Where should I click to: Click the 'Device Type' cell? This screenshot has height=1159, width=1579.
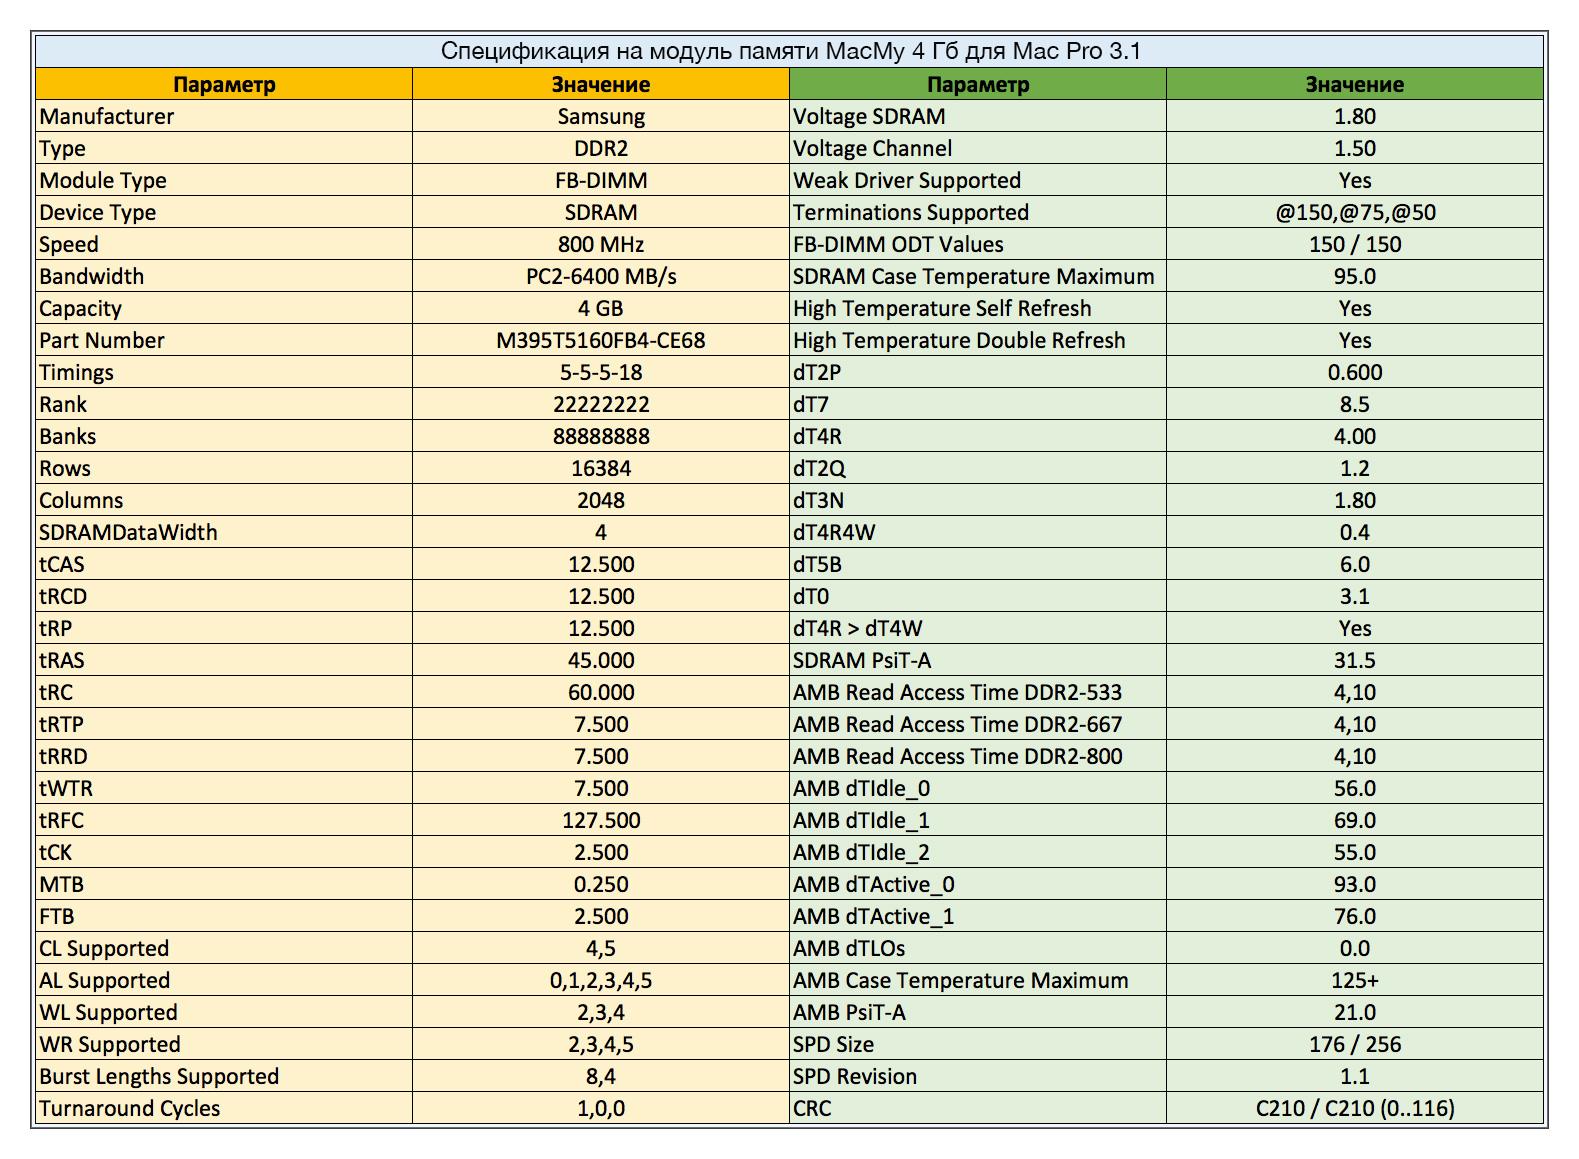coord(224,212)
